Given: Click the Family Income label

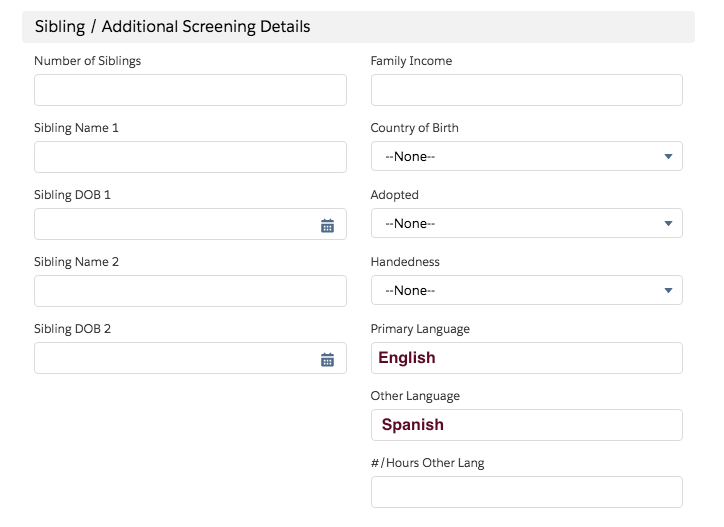Looking at the screenshot, I should coord(411,61).
